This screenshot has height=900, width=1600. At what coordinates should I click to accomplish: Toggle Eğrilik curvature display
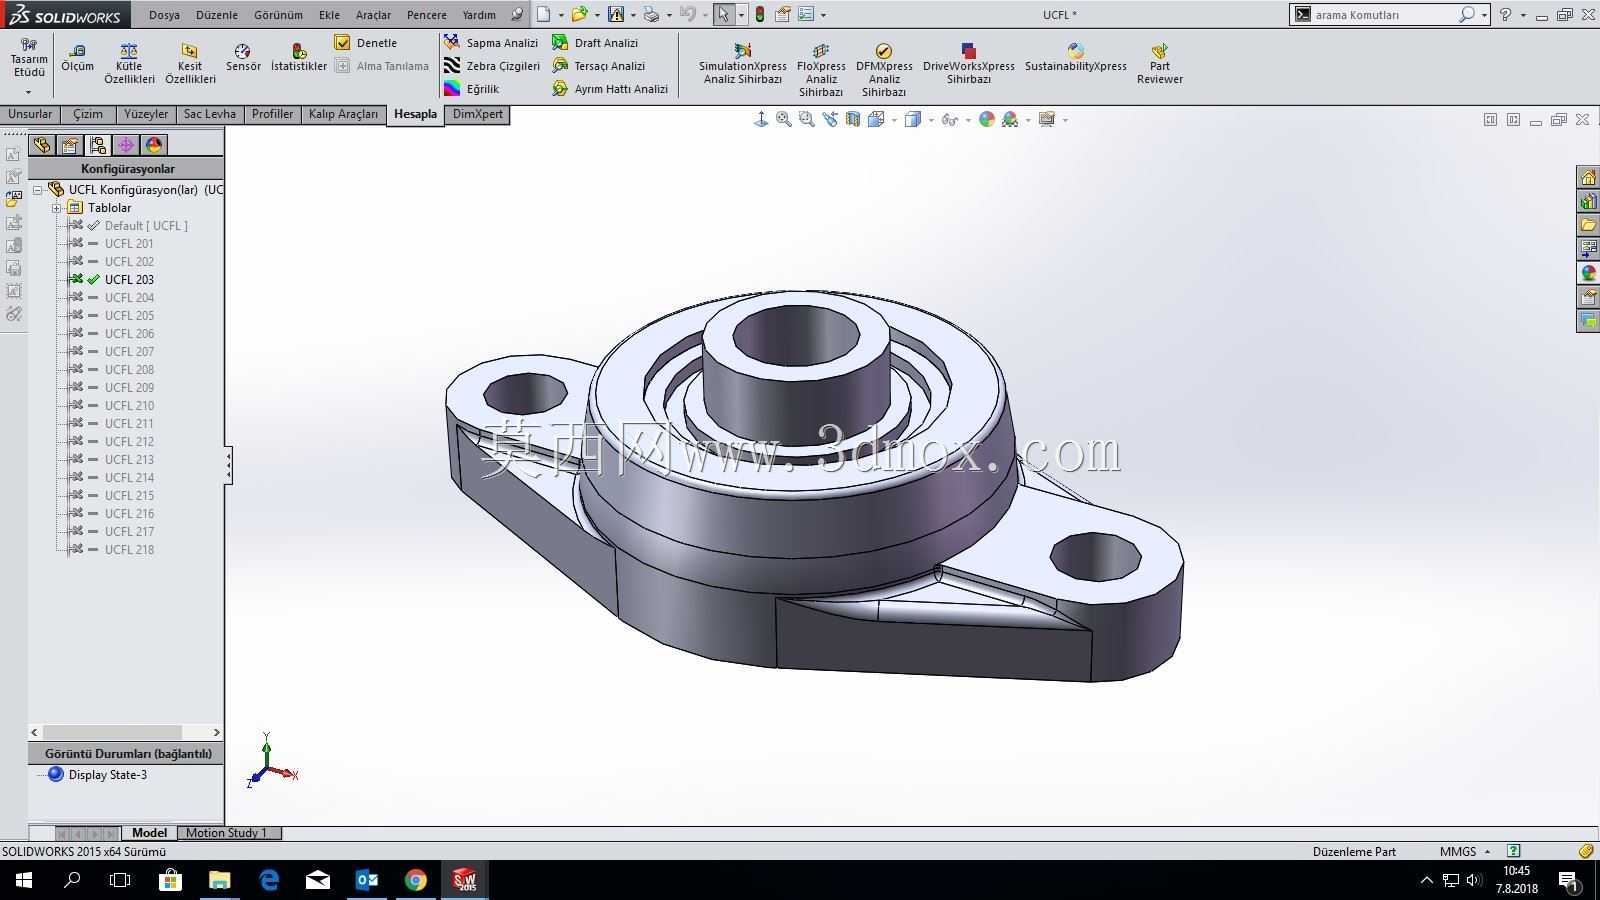(472, 89)
